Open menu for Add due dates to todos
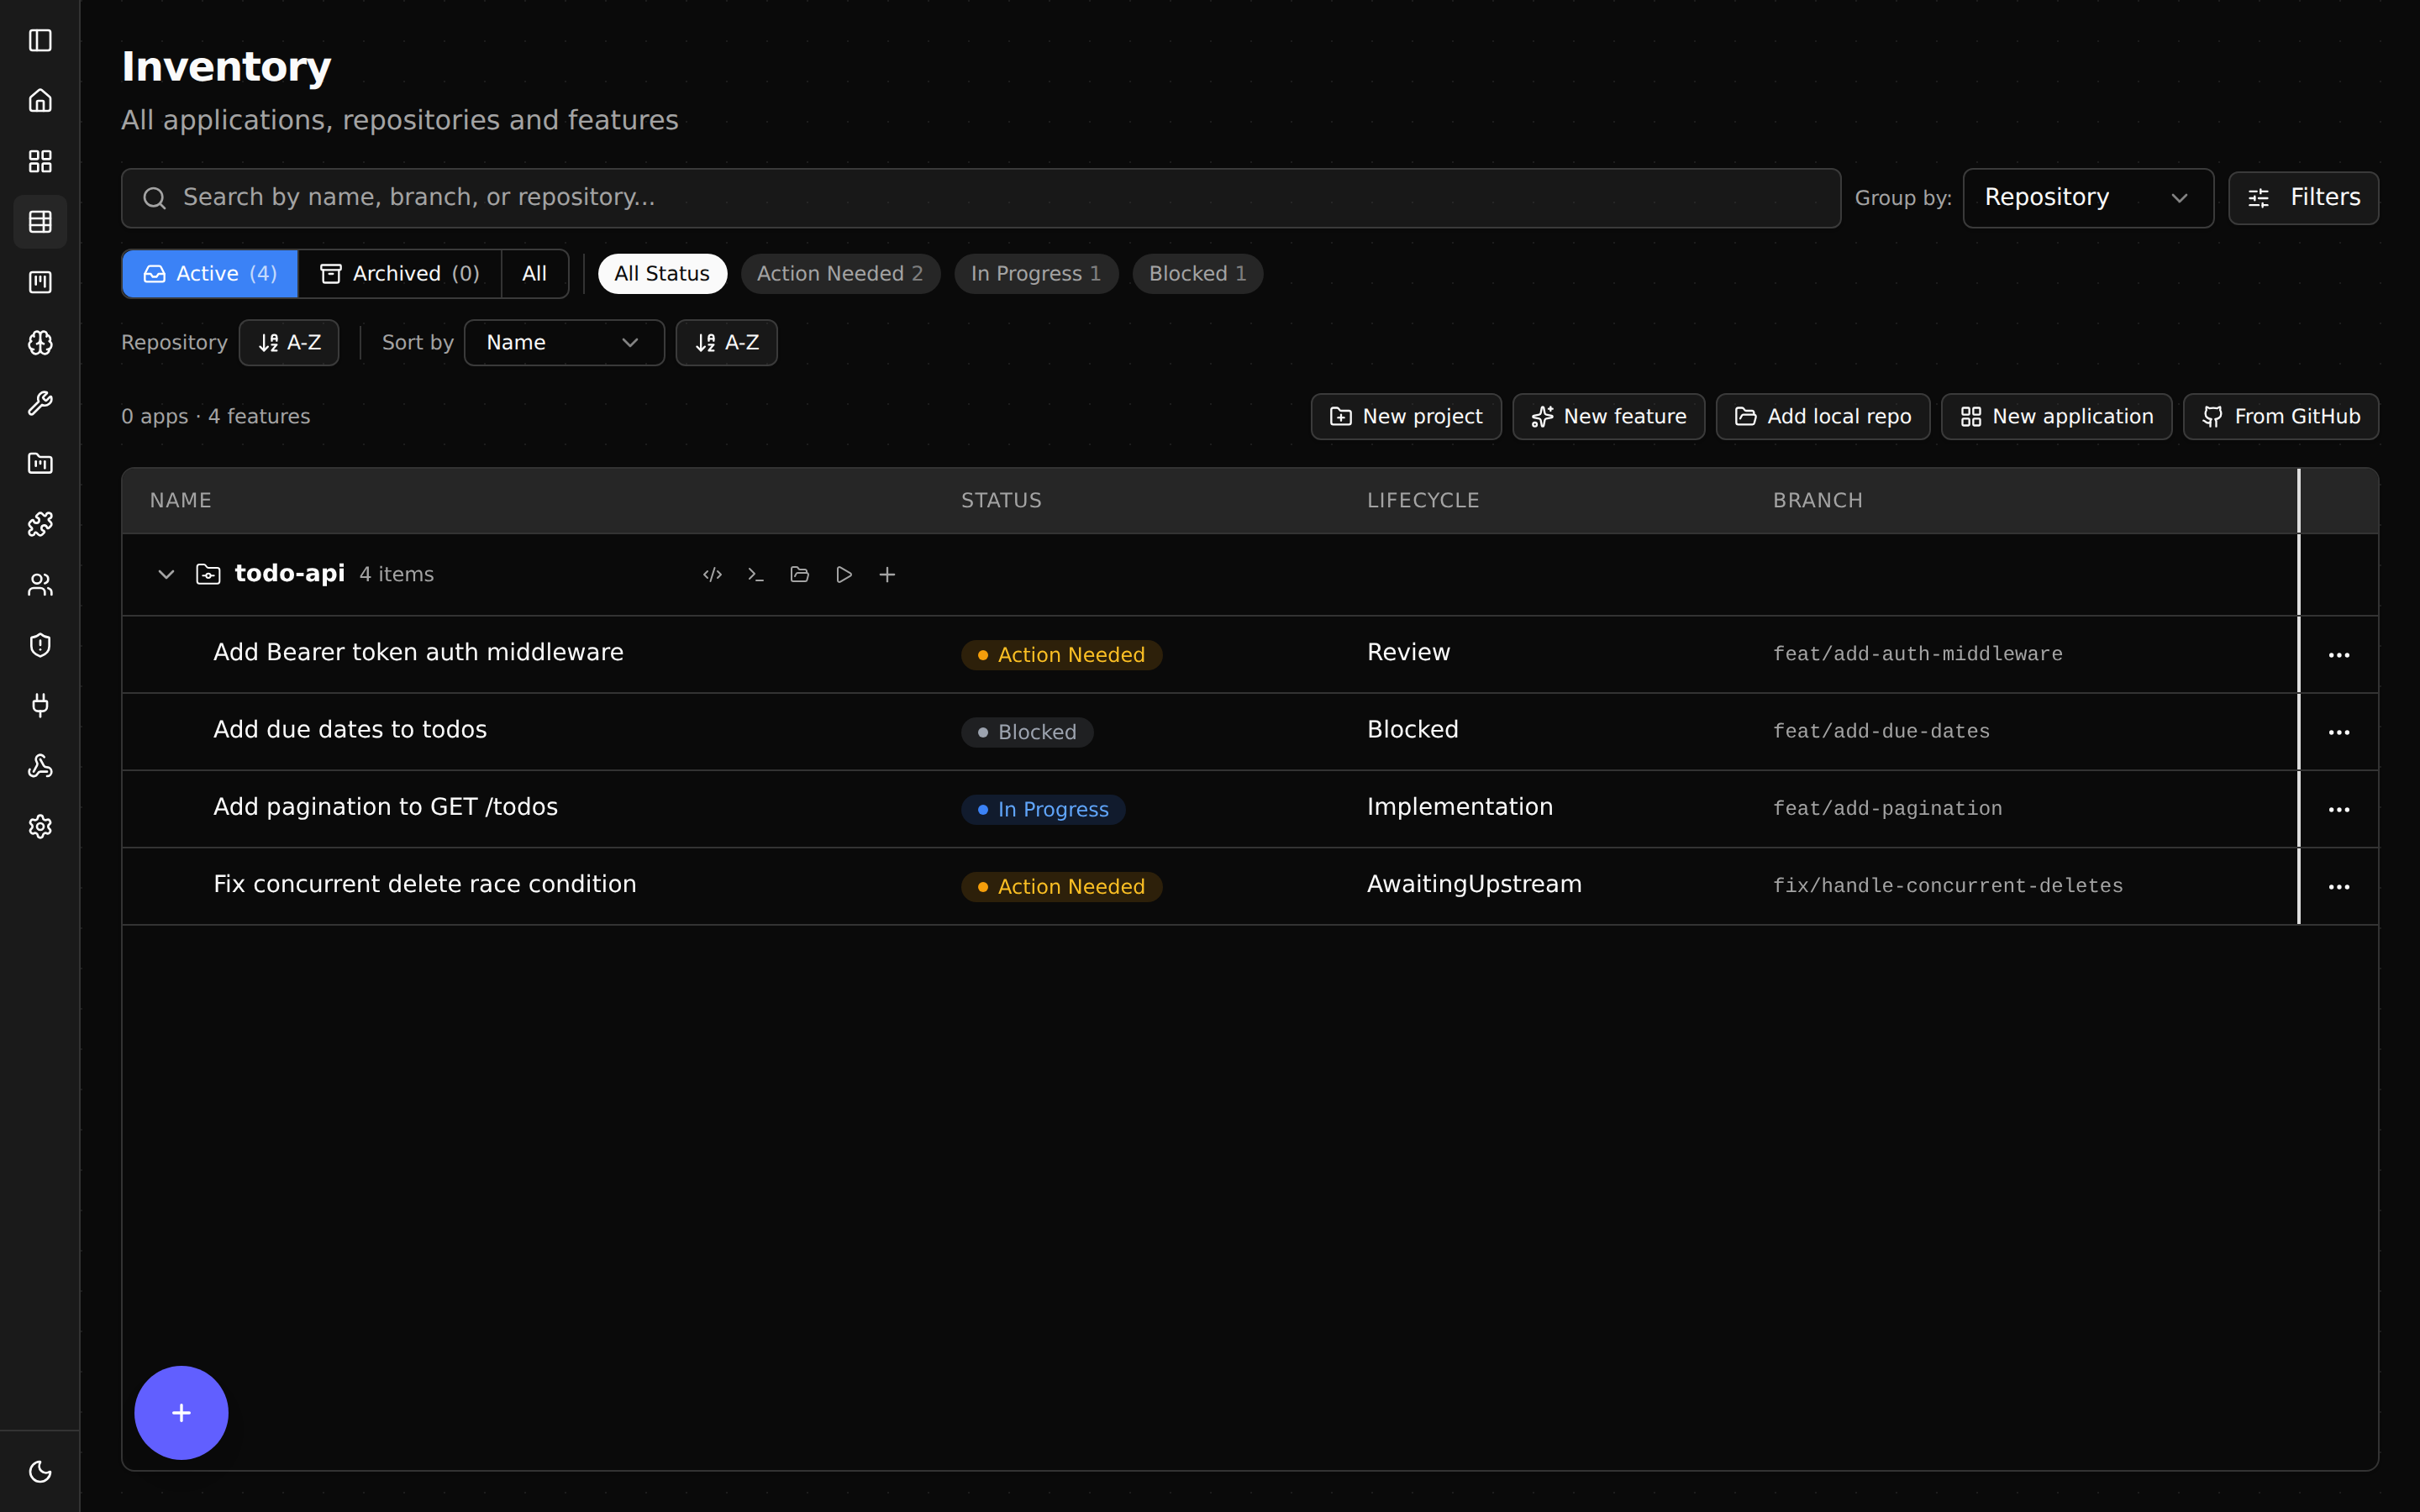 click(2338, 732)
